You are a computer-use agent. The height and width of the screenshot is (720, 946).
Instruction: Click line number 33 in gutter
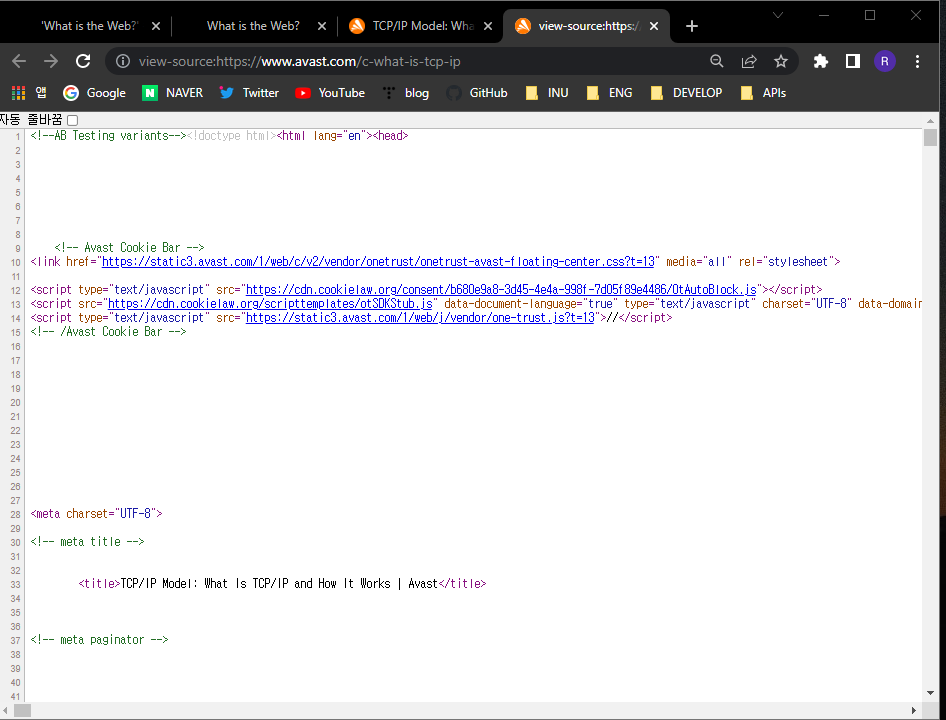15,584
